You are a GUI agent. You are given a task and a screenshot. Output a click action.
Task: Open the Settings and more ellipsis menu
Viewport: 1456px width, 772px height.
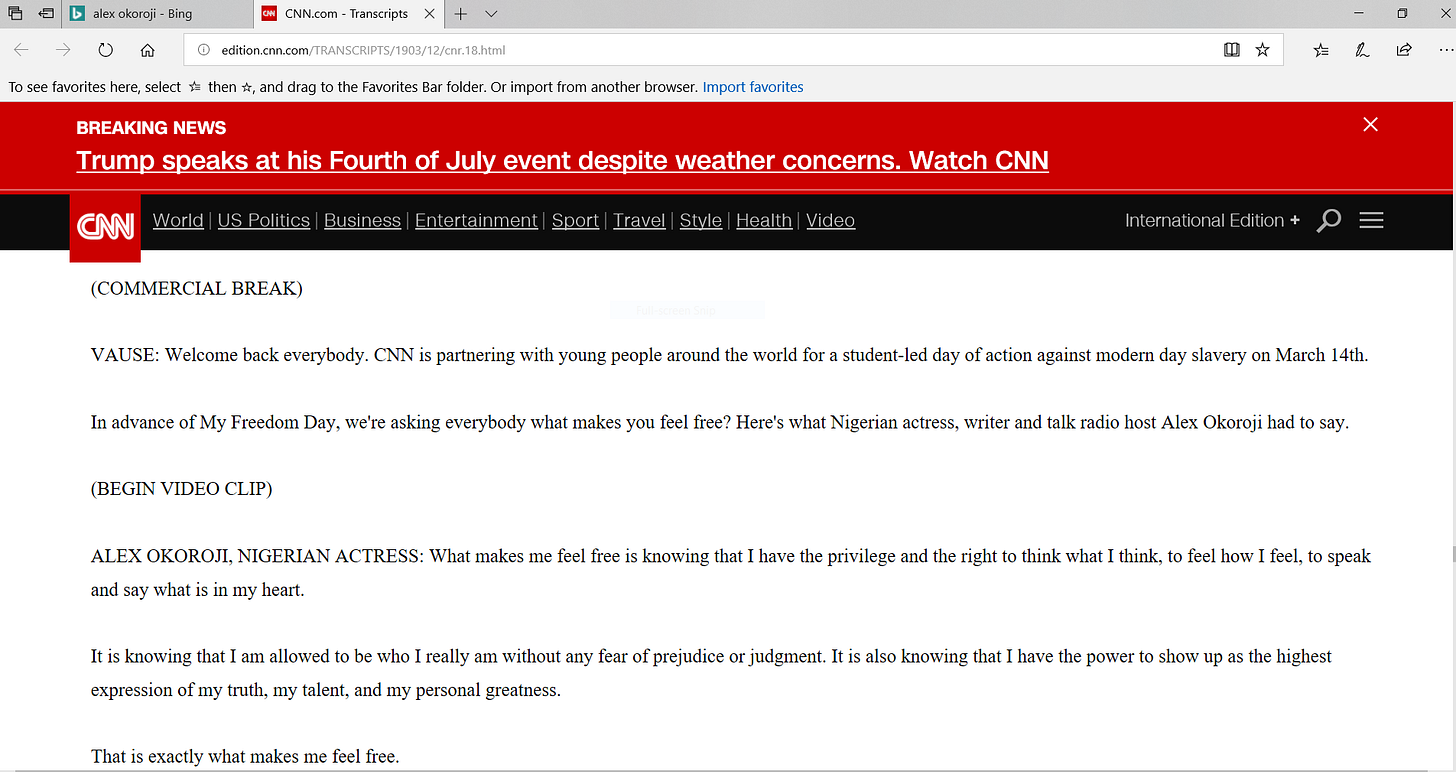click(1446, 50)
